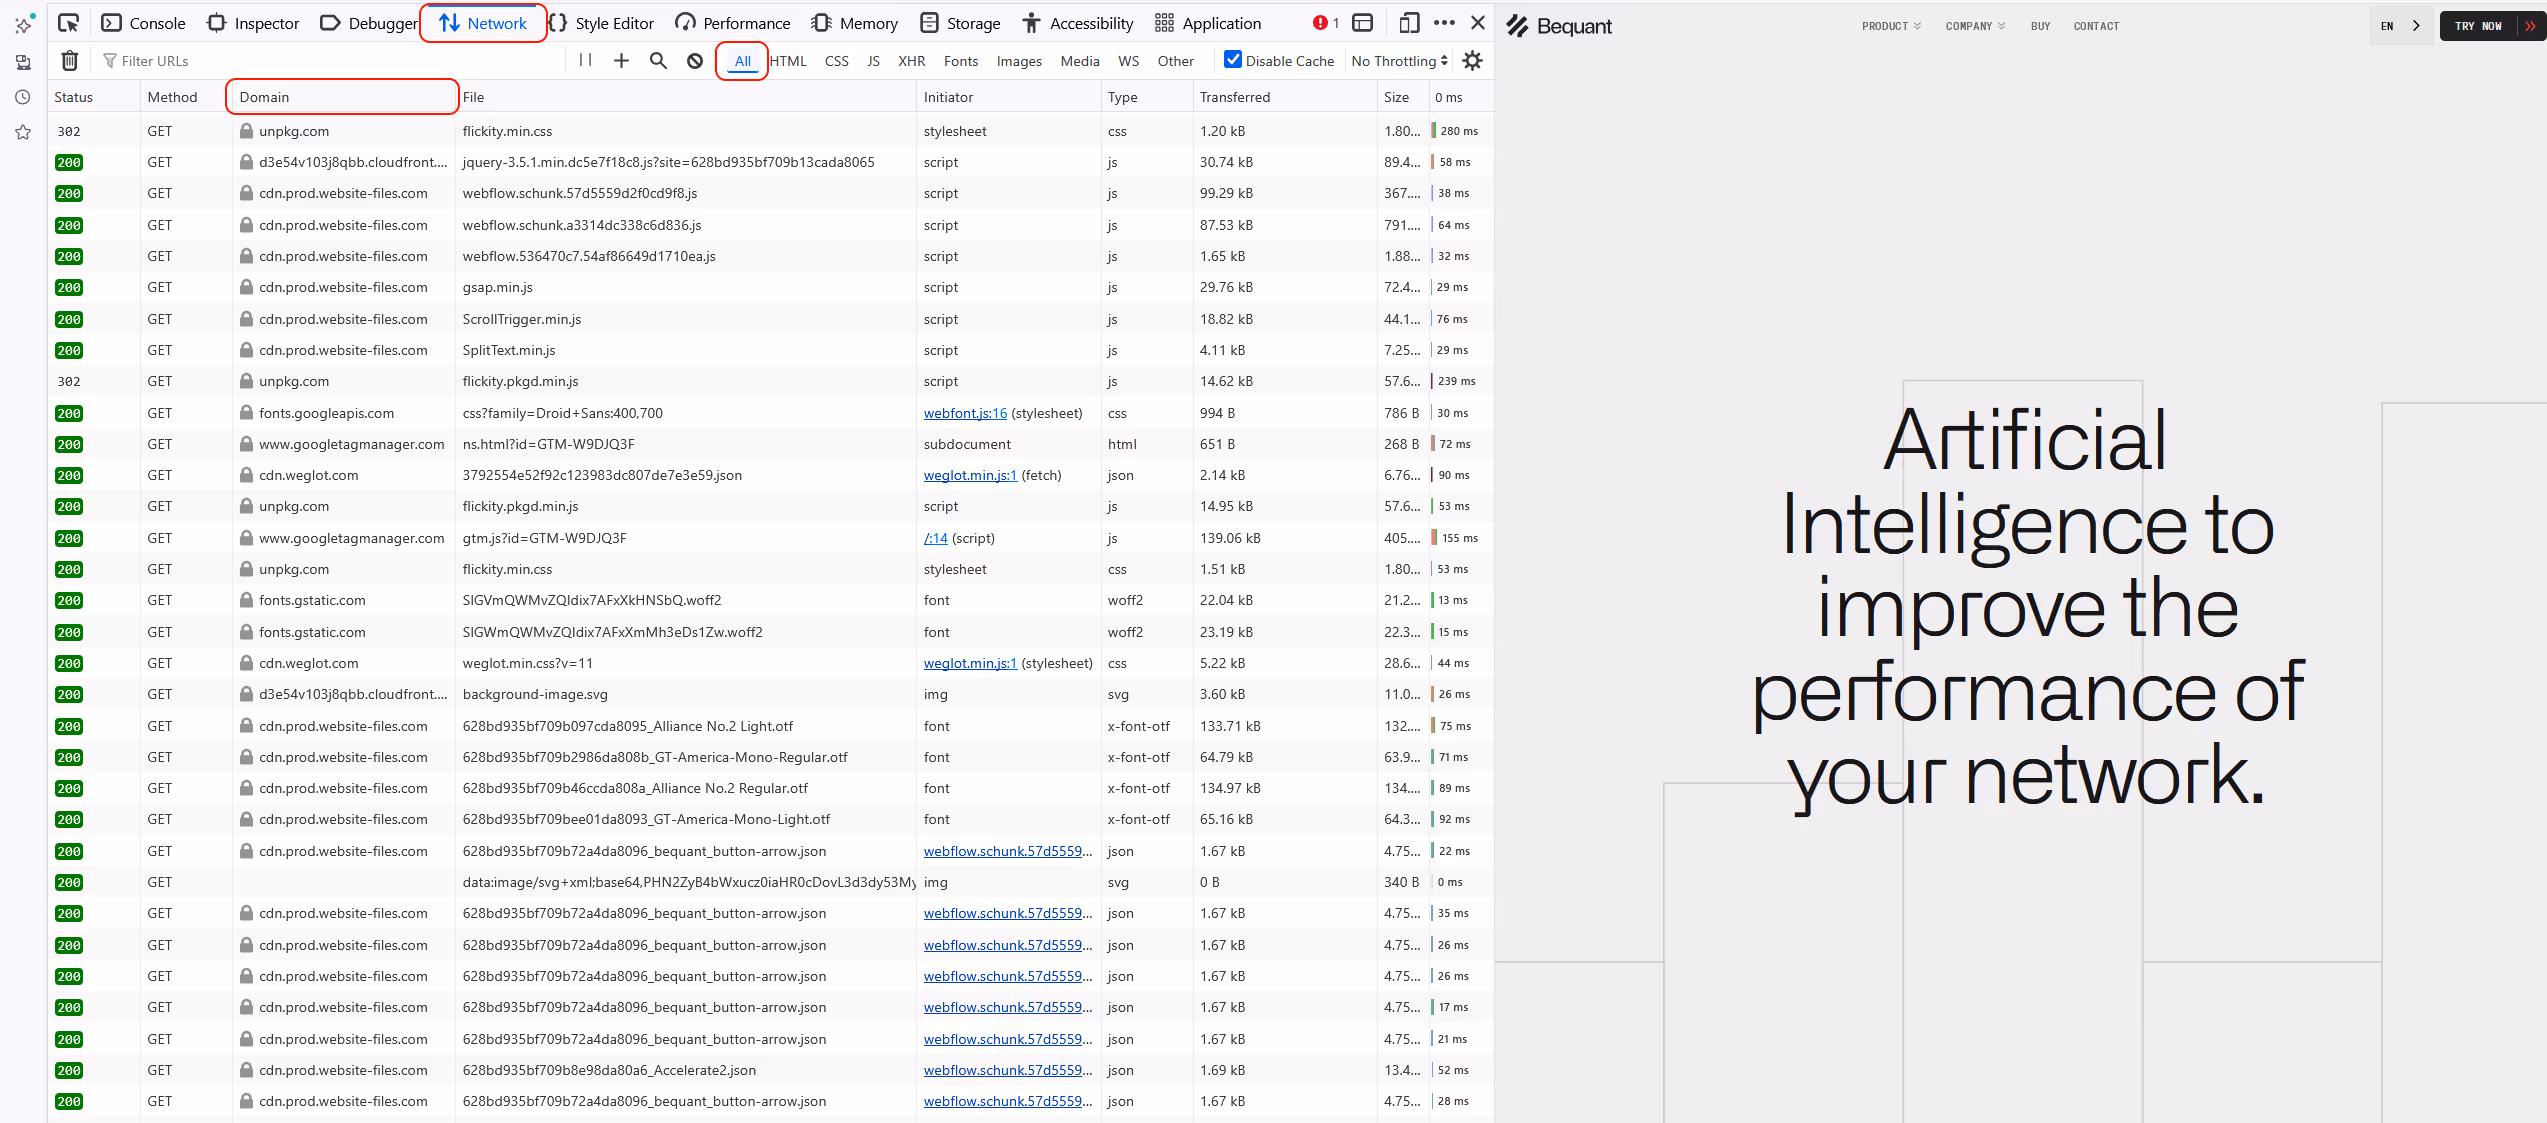Open network settings gear
2547x1123 pixels.
pos(1472,61)
